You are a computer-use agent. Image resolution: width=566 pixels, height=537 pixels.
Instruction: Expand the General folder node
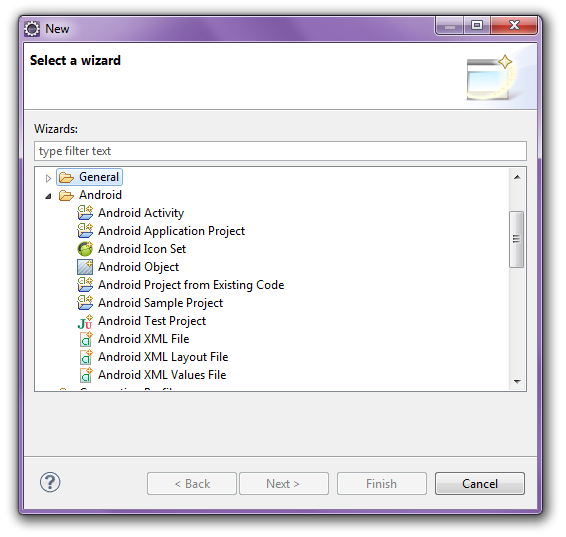(x=48, y=178)
